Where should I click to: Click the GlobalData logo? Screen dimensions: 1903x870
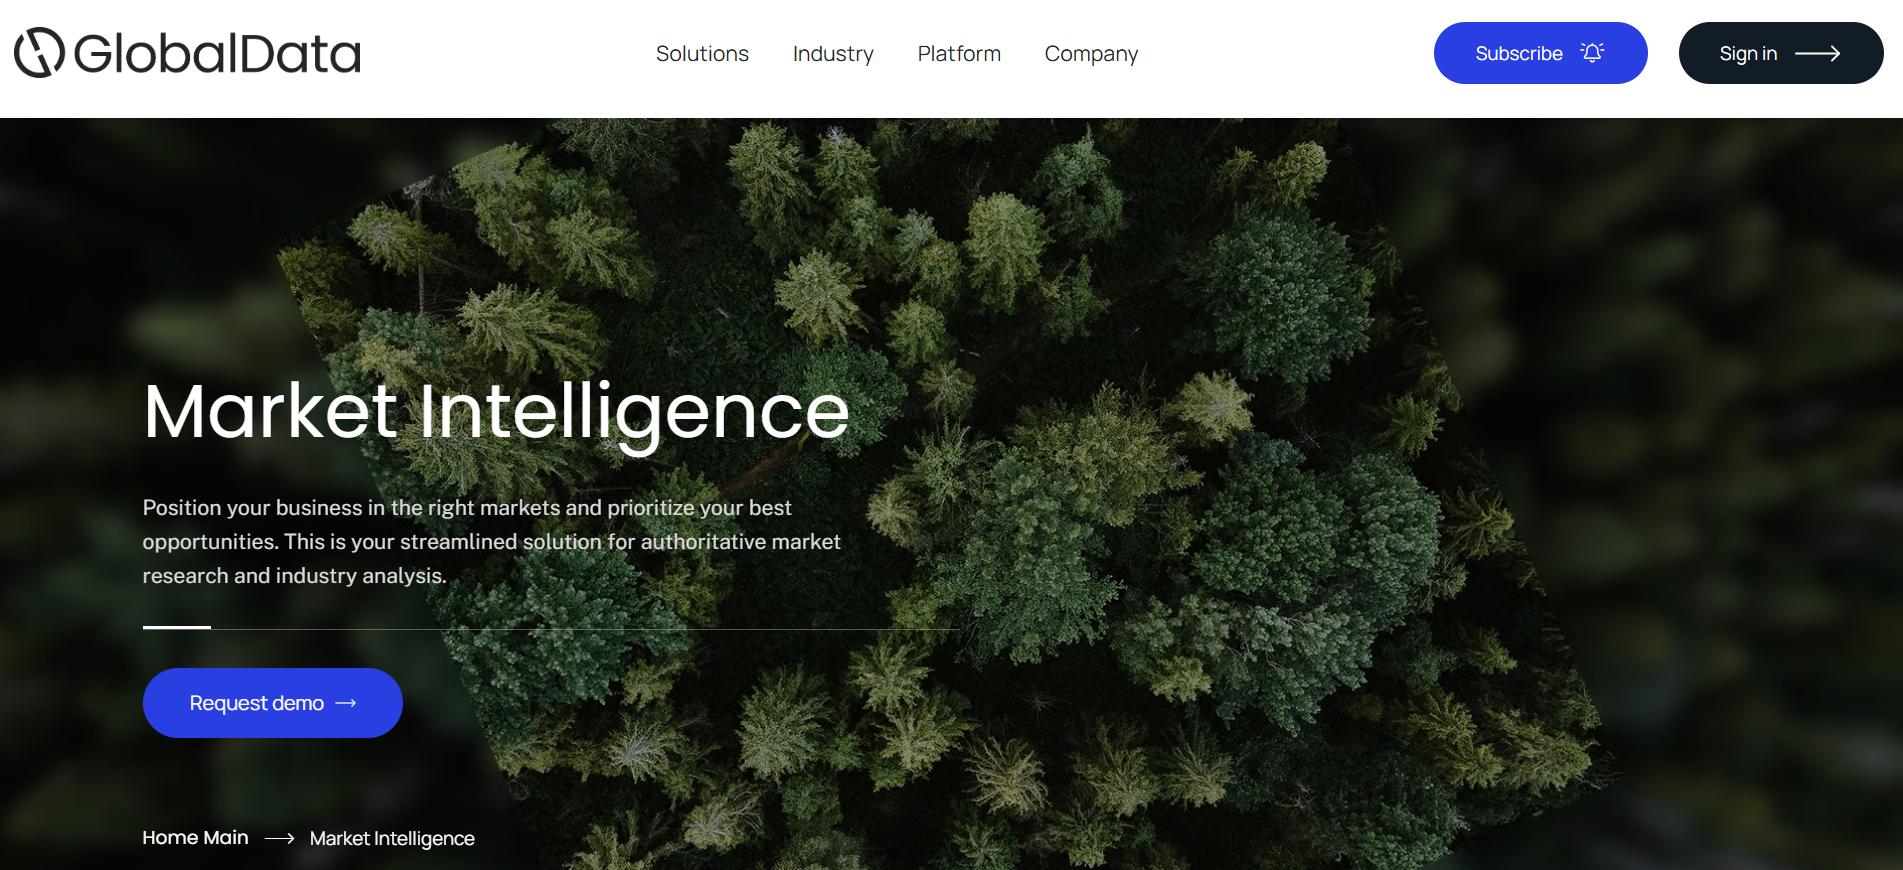coord(187,53)
